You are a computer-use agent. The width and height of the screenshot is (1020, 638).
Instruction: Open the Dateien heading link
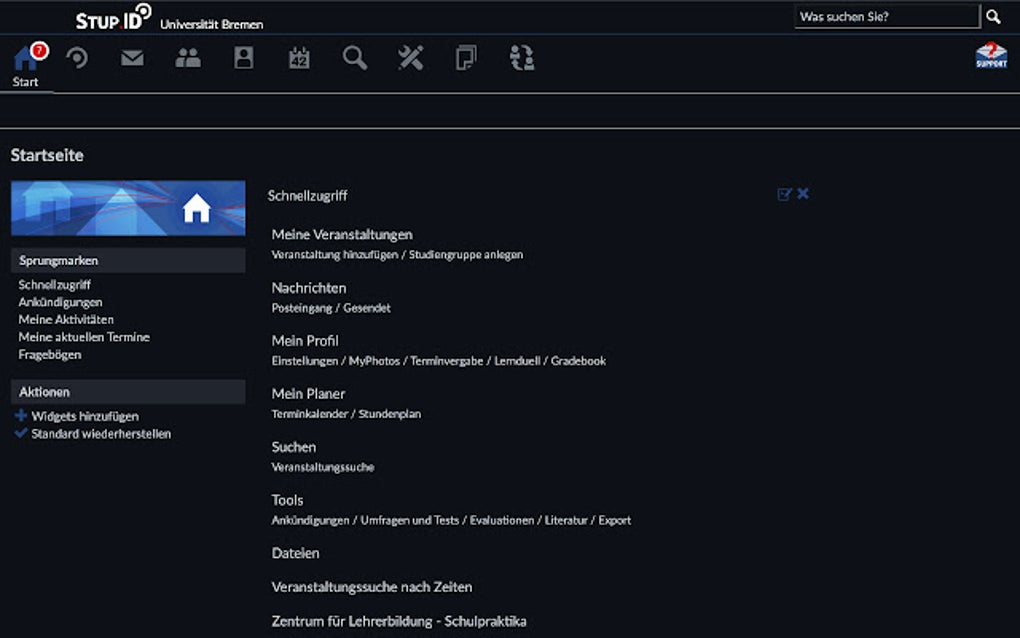coord(295,553)
